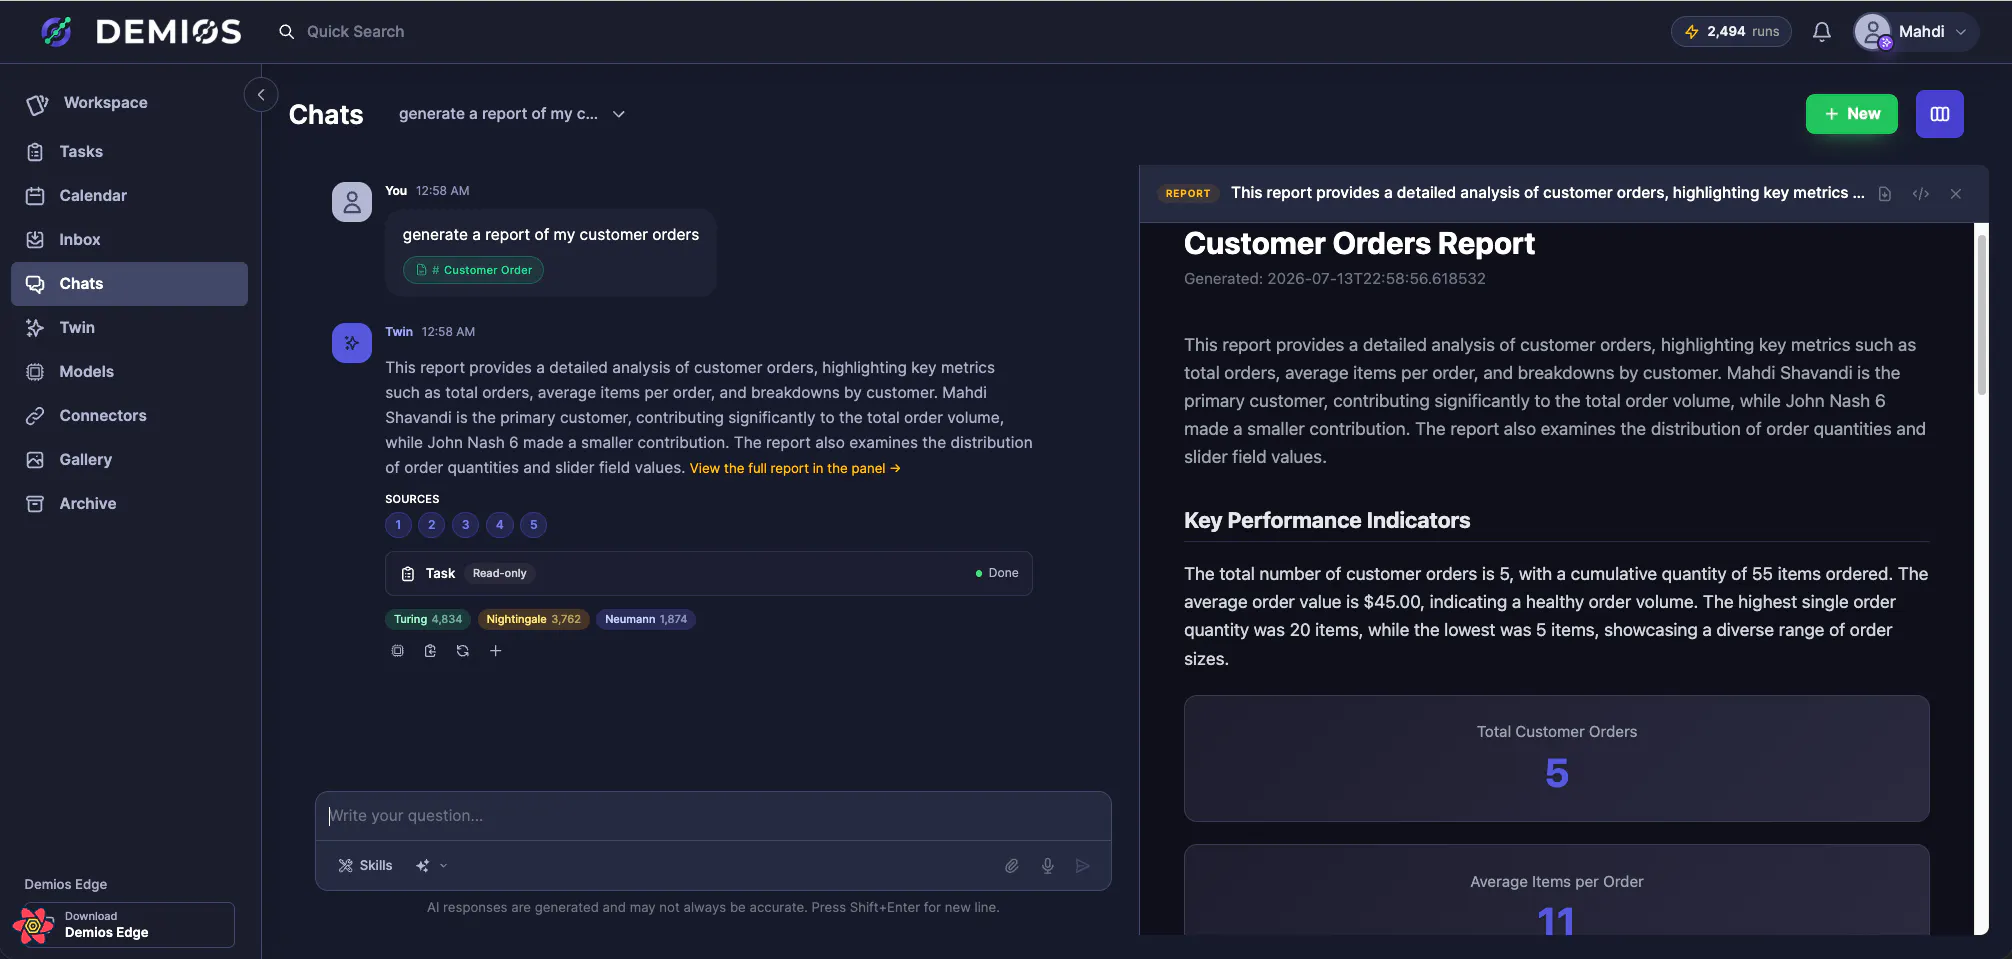This screenshot has height=959, width=2012.
Task: Click the clipboard export icon under response
Action: pyautogui.click(x=430, y=651)
